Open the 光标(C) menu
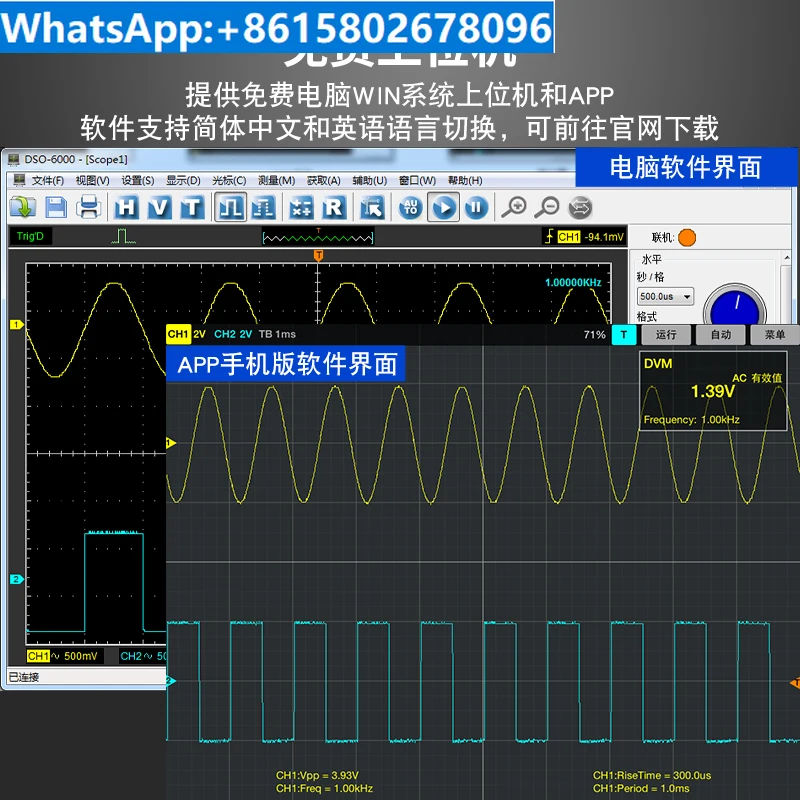This screenshot has height=800, width=800. [229, 180]
